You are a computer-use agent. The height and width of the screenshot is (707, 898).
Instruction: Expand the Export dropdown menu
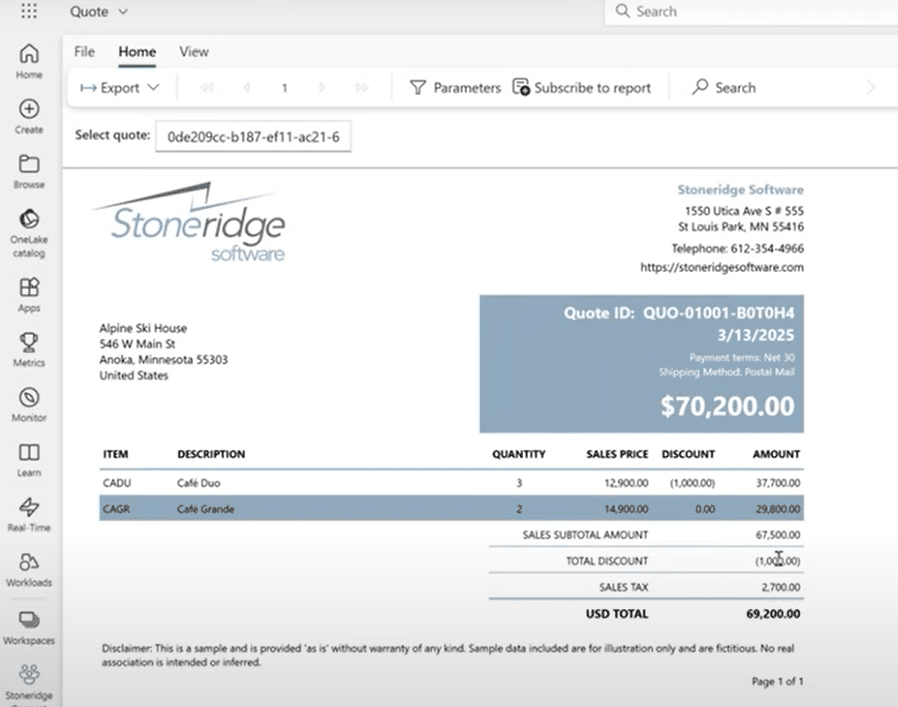point(120,88)
